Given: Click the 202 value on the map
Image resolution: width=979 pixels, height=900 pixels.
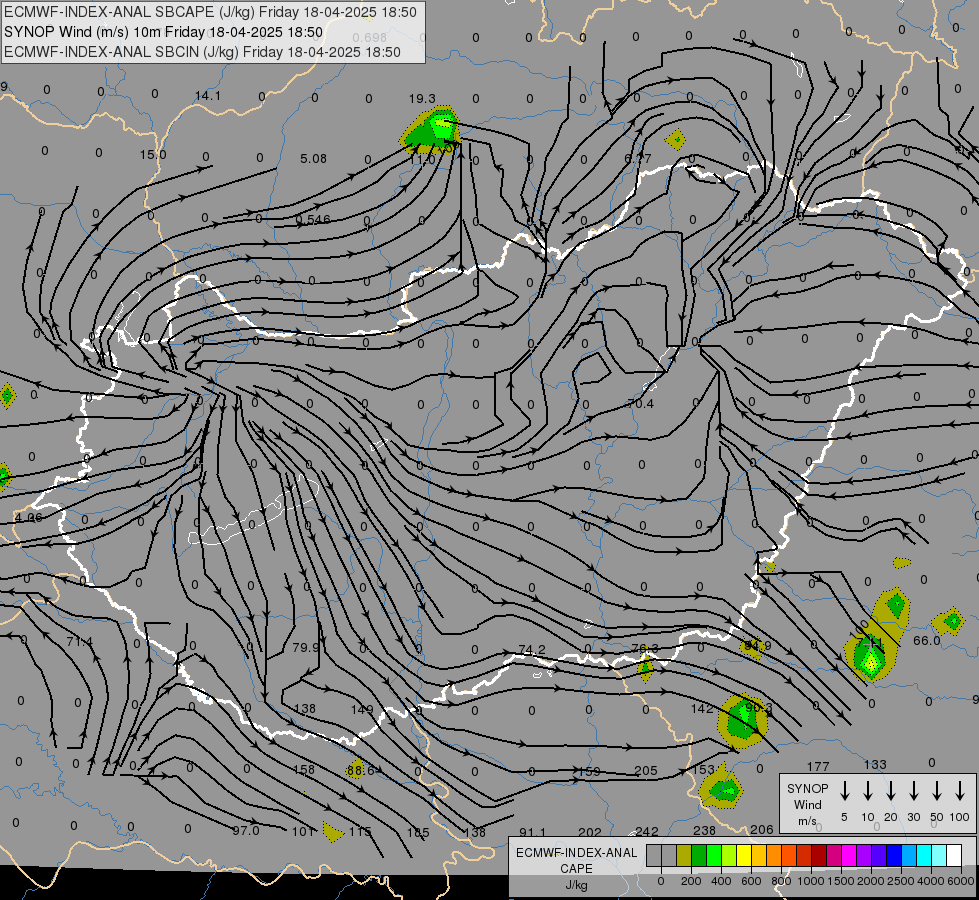Looking at the screenshot, I should coord(589,832).
